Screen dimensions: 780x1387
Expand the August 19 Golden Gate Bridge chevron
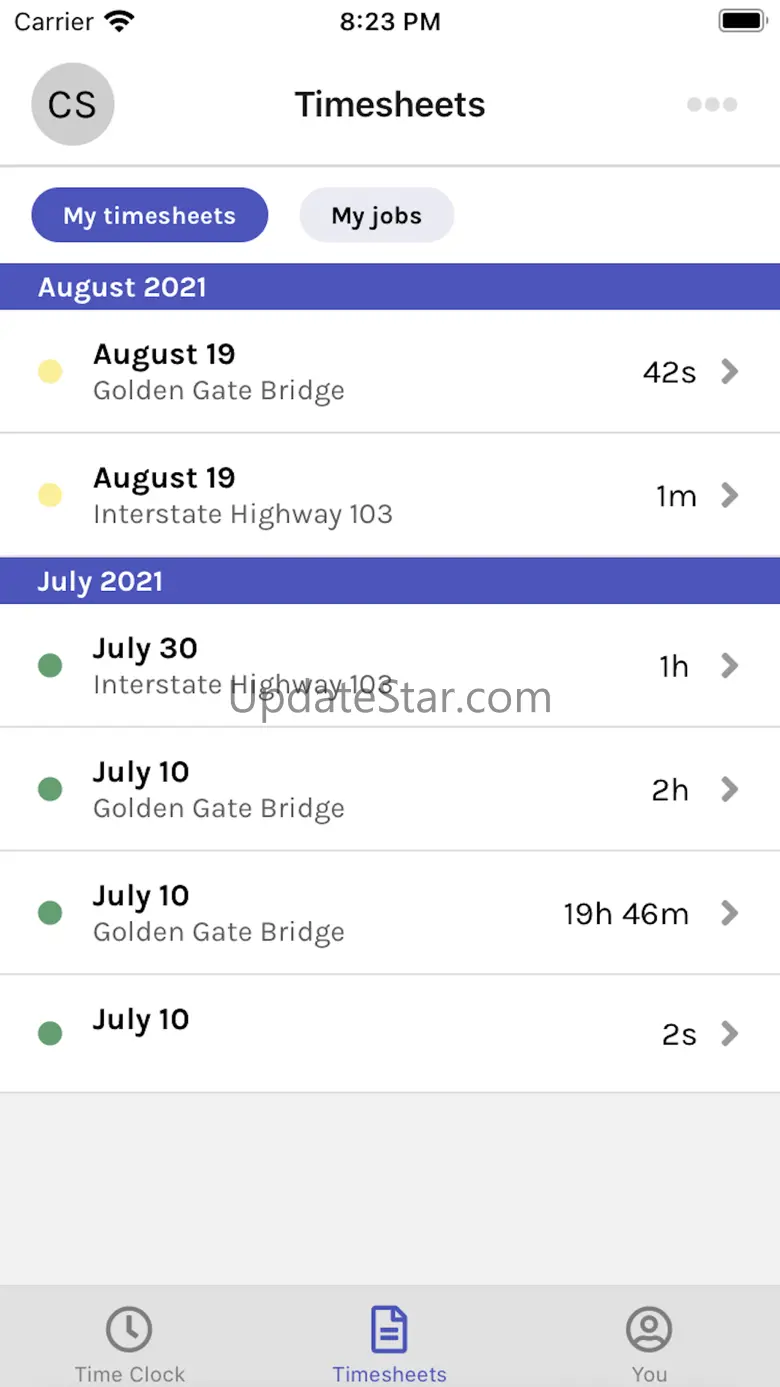730,372
